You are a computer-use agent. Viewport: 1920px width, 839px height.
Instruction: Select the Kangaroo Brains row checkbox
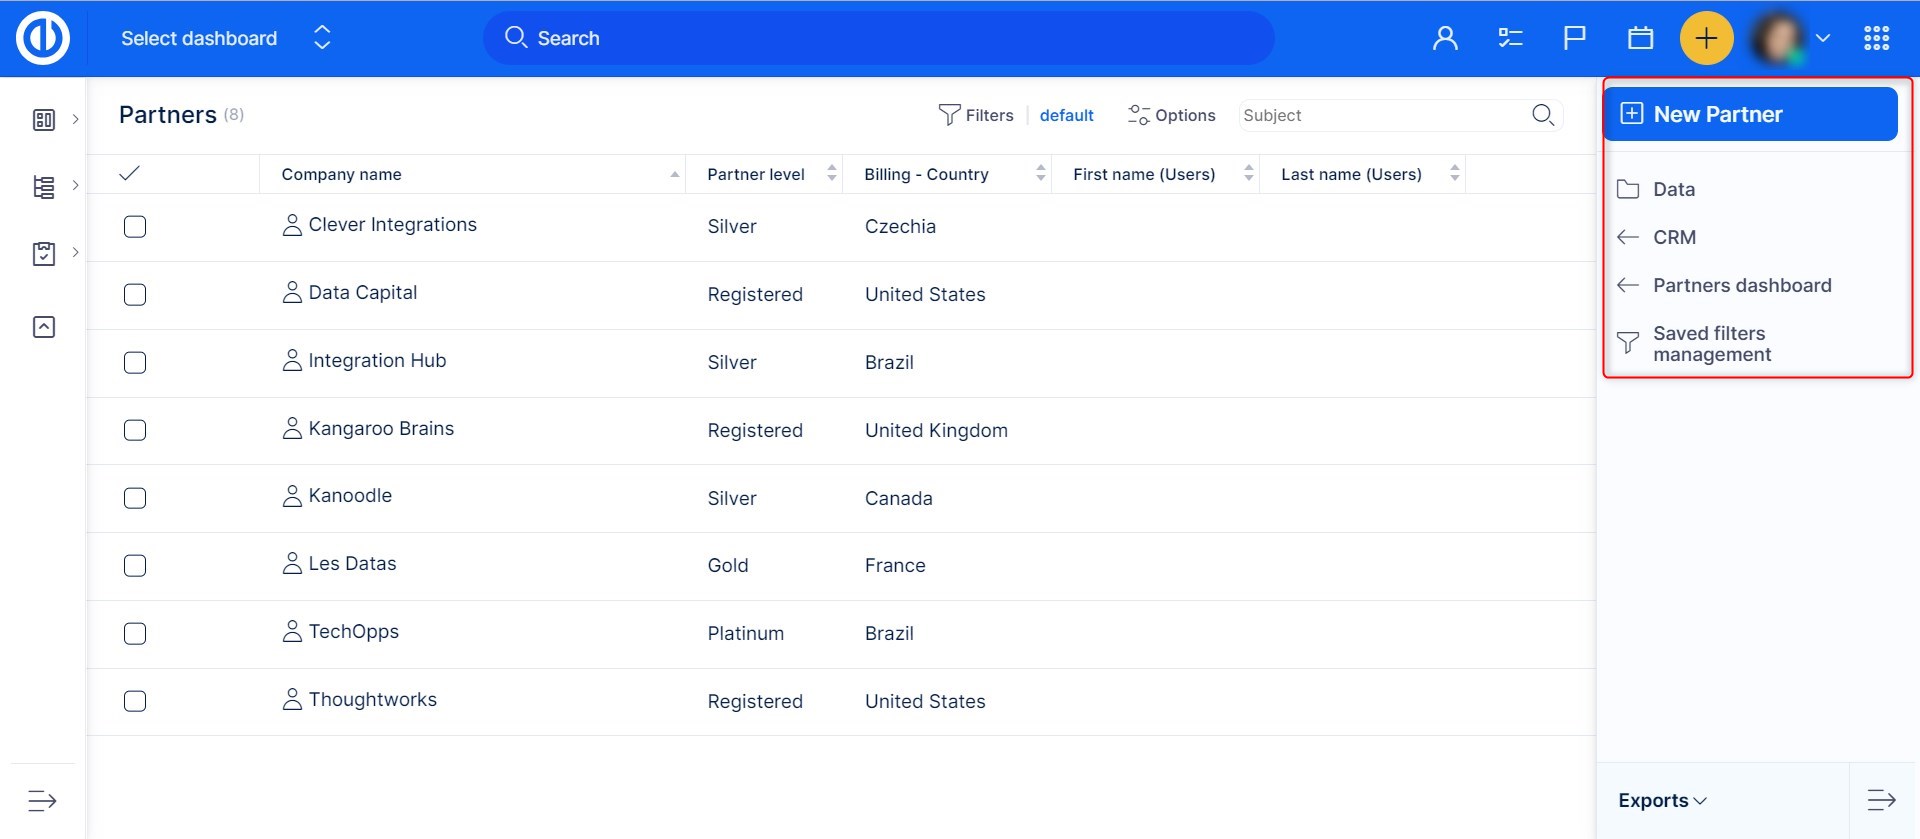pos(135,431)
